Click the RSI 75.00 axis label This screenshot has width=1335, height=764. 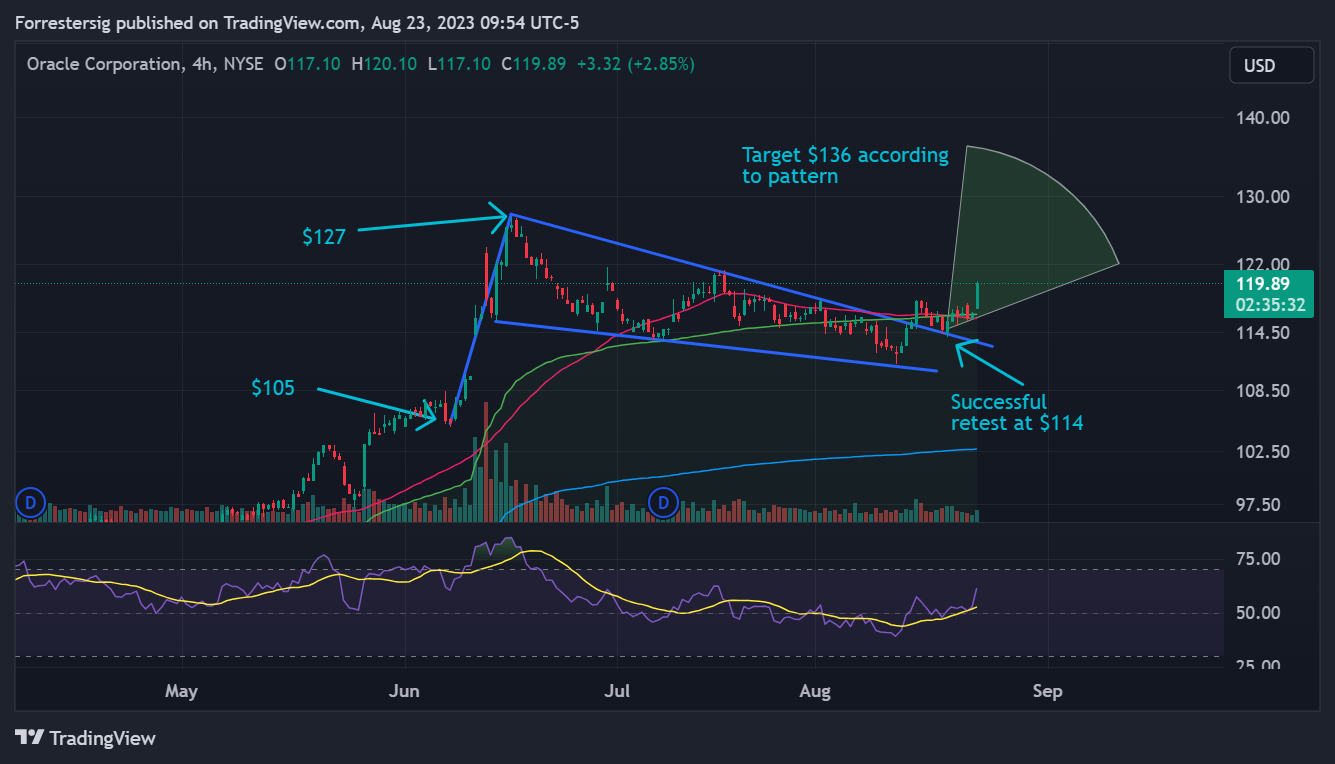(x=1259, y=558)
